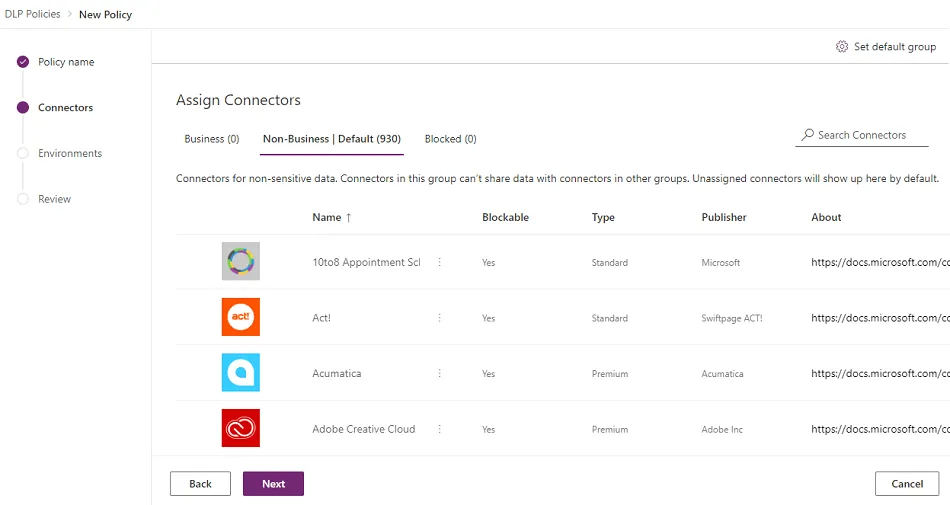Click the search magnifier icon
950x505 pixels.
807,135
